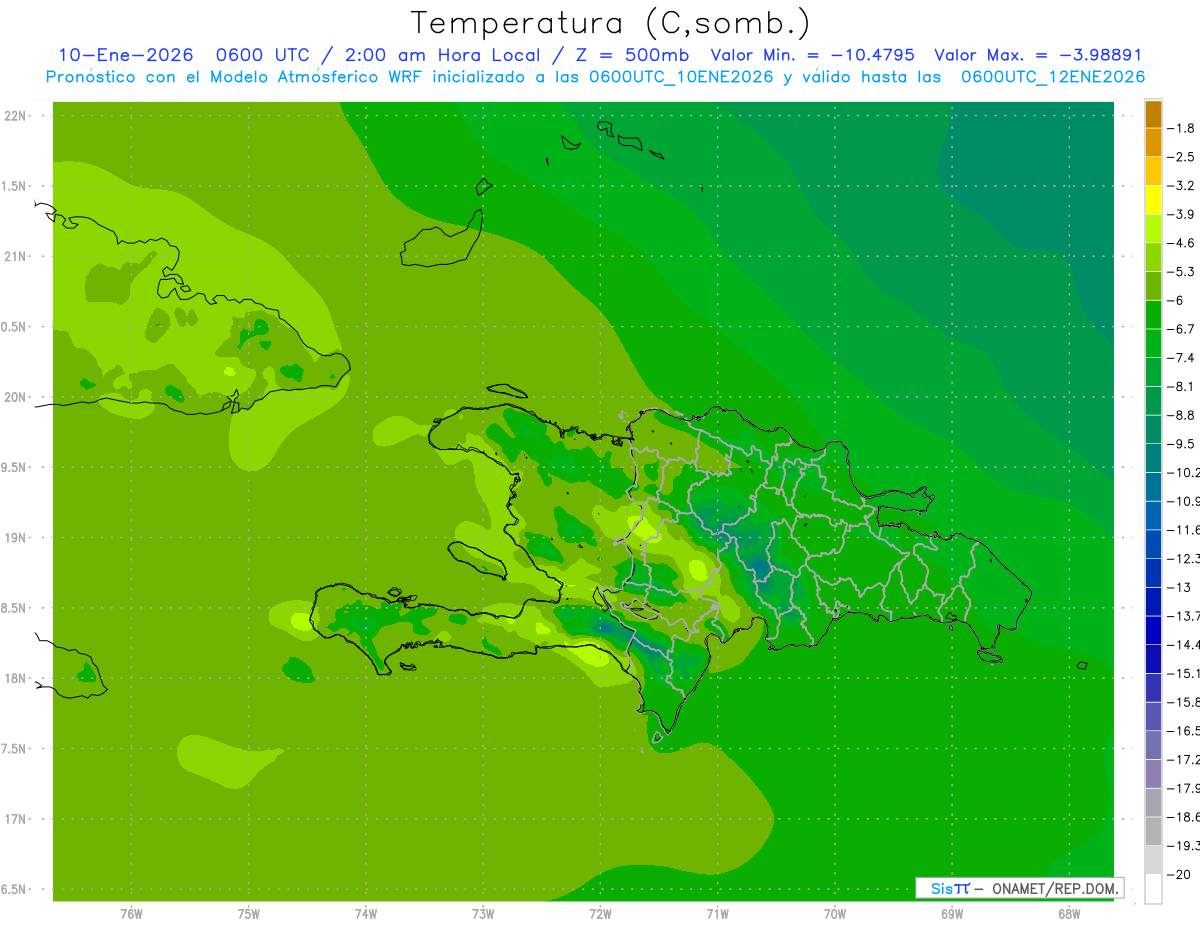
Task: Click the "76W" longitude label
Action: [131, 913]
